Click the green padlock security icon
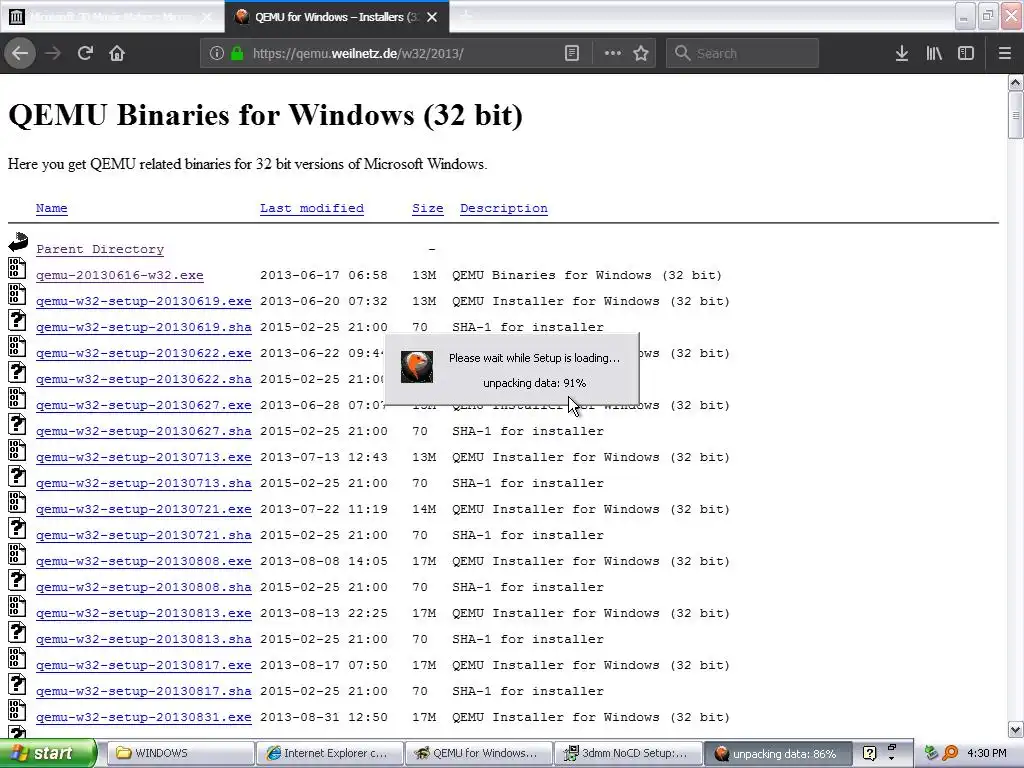 click(x=237, y=53)
